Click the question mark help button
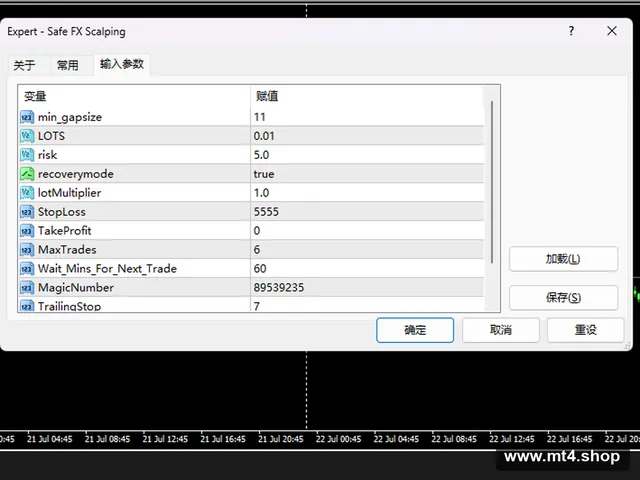Image resolution: width=640 pixels, height=480 pixels. click(x=571, y=31)
